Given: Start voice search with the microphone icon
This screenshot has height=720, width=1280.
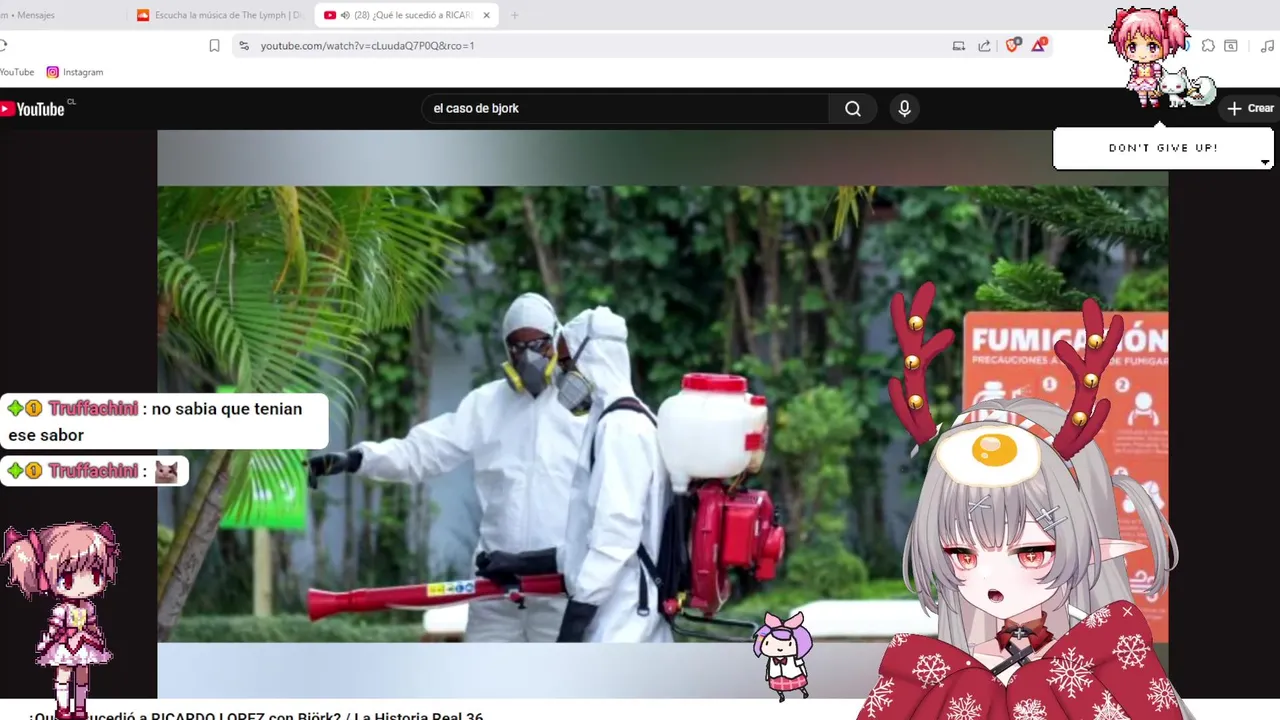Looking at the screenshot, I should coord(904,109).
